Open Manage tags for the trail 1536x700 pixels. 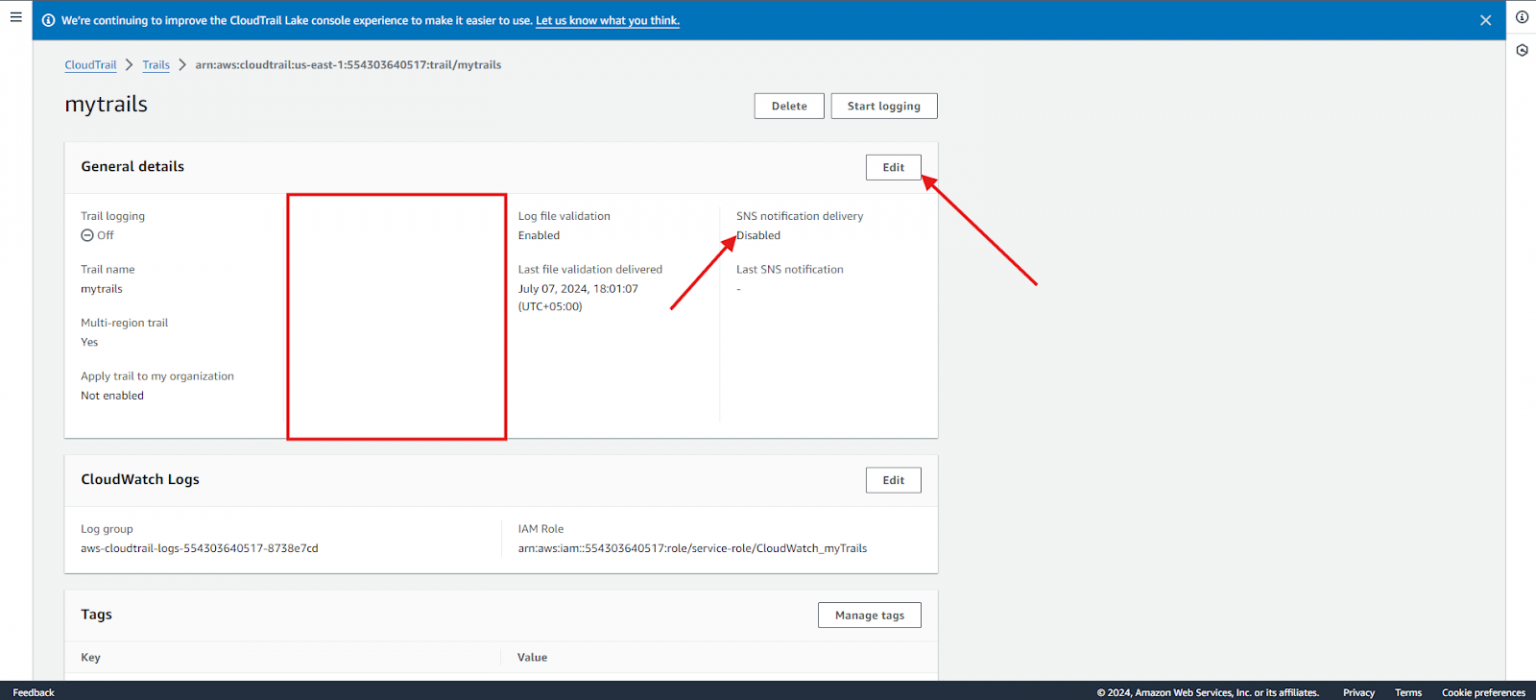tap(869, 614)
